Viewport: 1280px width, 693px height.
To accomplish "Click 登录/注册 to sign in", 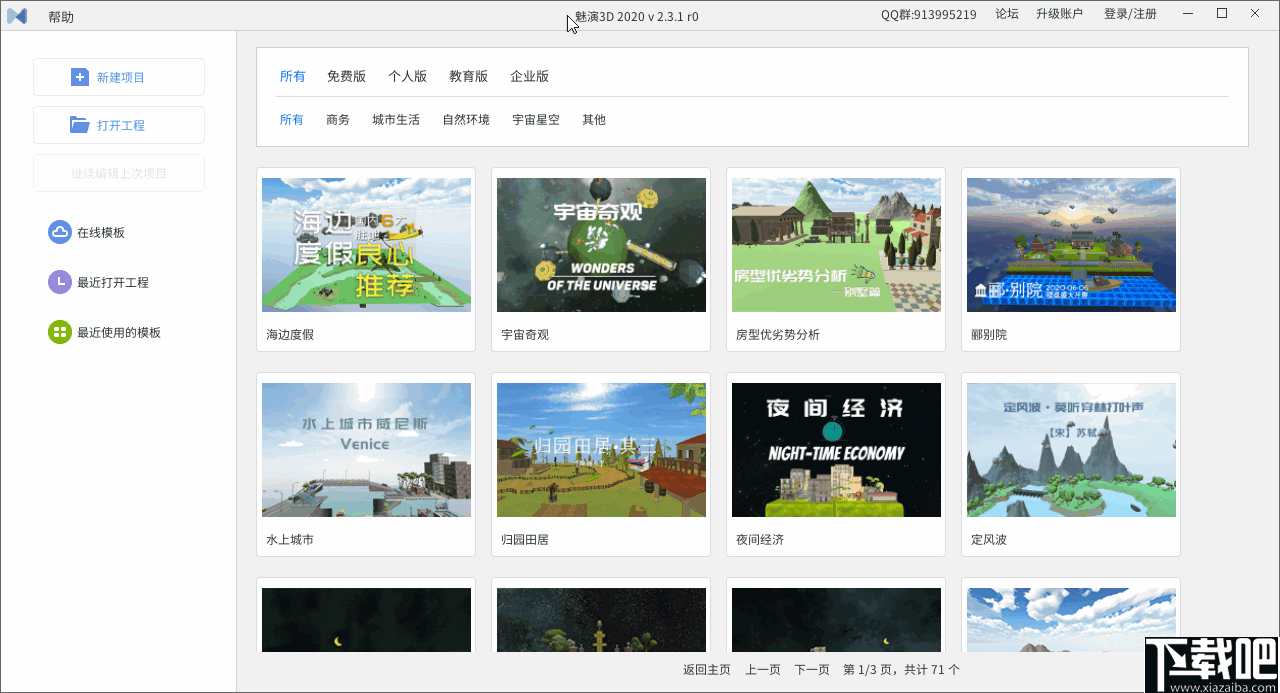I will pyautogui.click(x=1130, y=14).
